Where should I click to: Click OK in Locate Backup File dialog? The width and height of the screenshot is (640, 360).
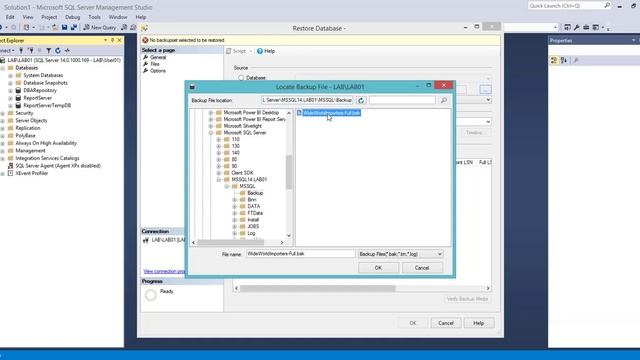[x=378, y=268]
